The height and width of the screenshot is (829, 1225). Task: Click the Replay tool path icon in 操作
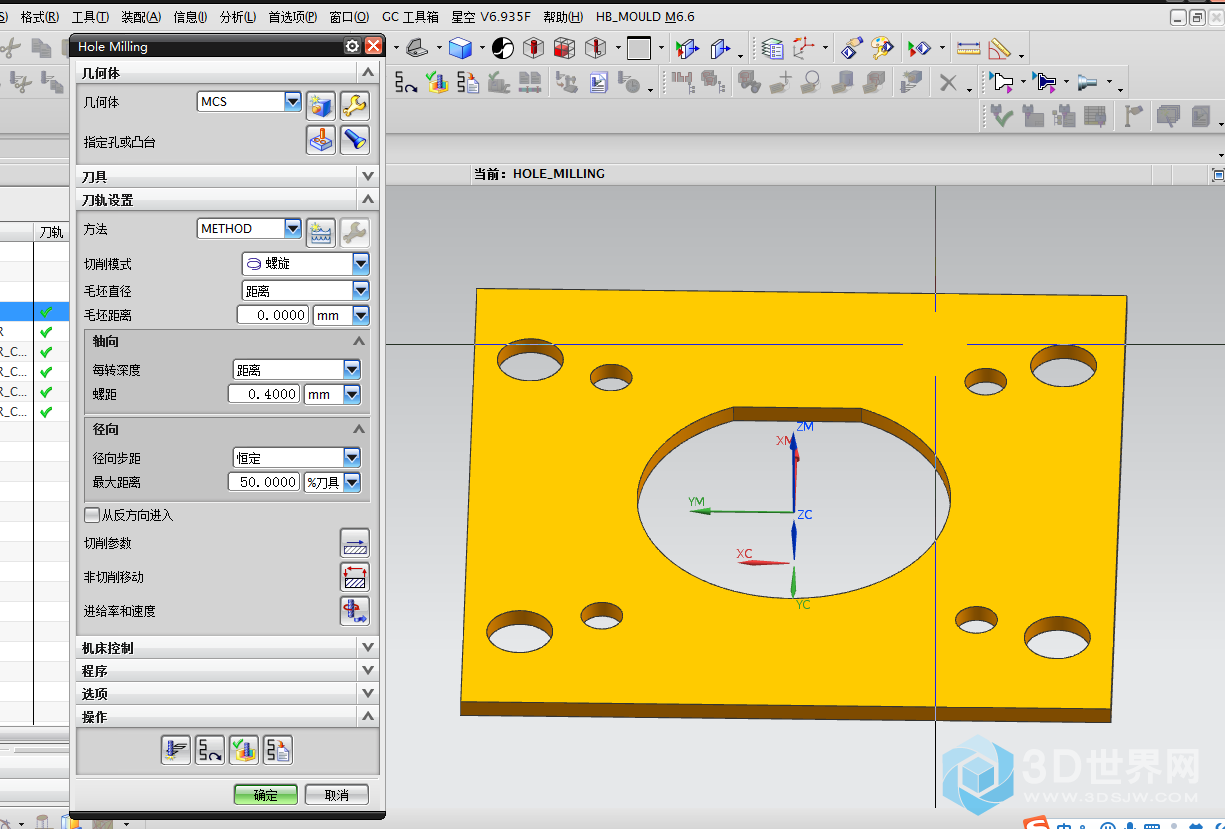210,750
